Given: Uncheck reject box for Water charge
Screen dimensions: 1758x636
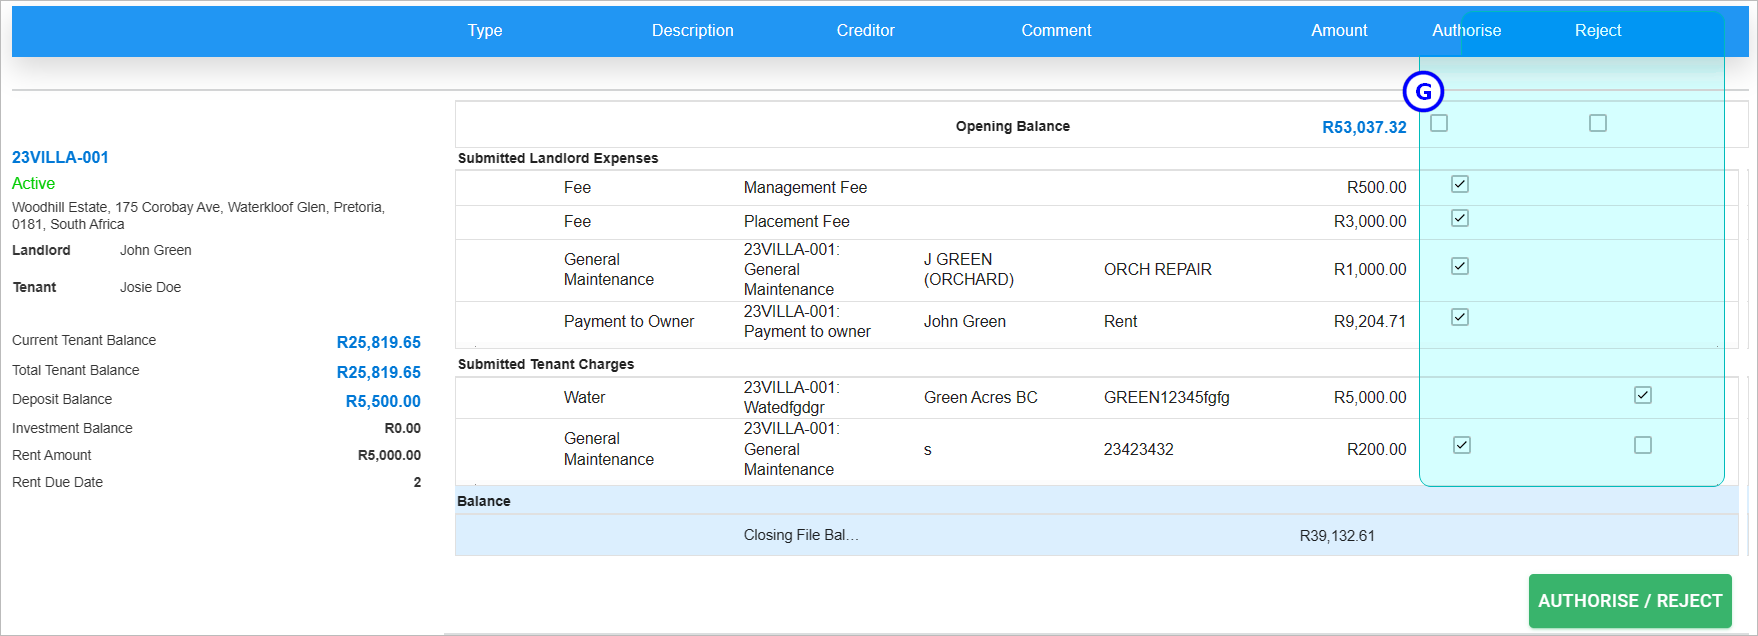Looking at the screenshot, I should (1643, 395).
